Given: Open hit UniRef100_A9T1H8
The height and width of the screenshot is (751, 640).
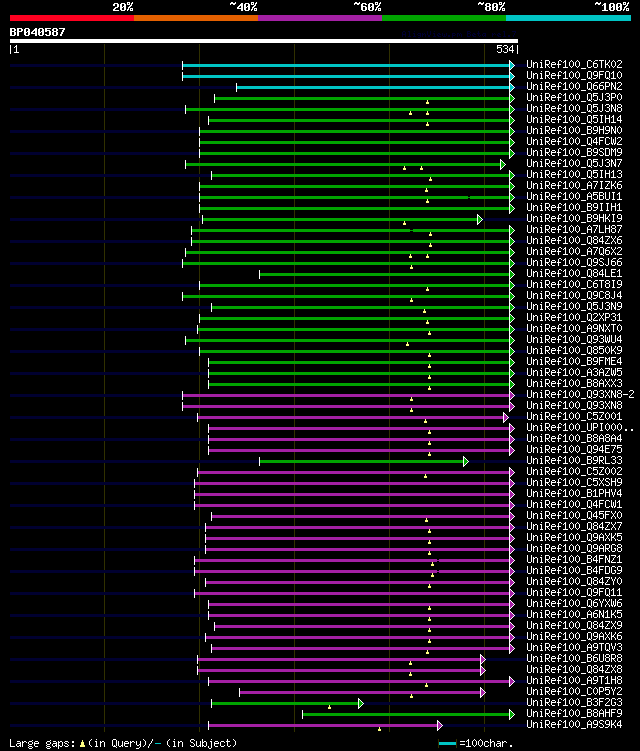Looking at the screenshot, I should coord(574,681).
